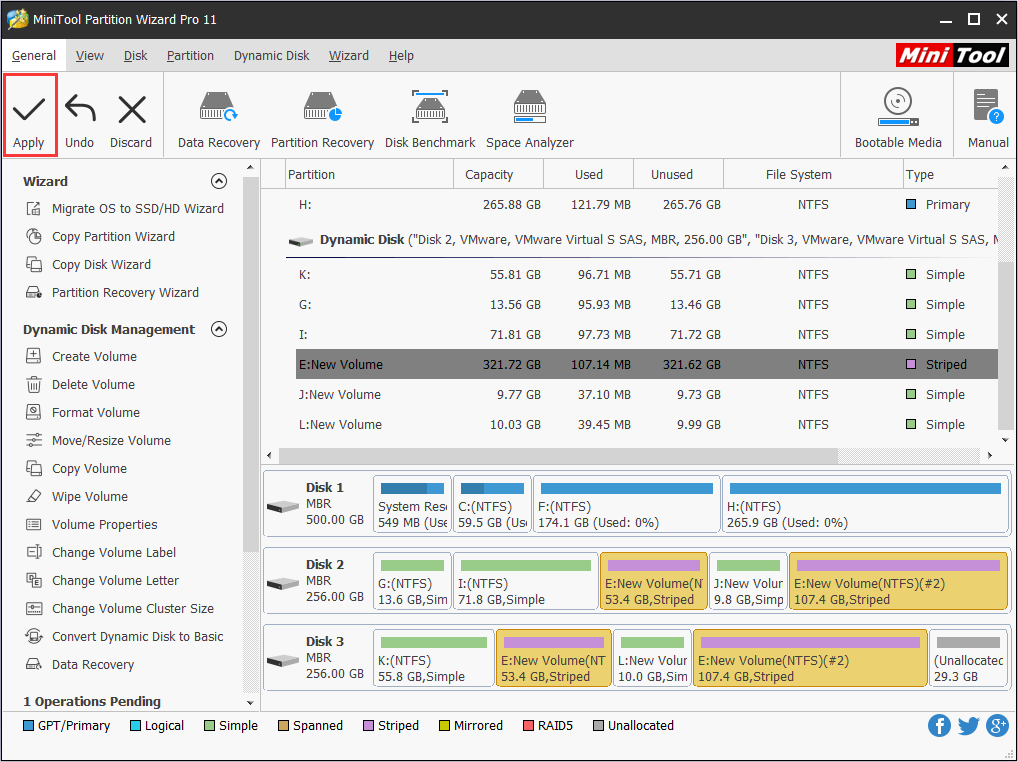Select Change Volume Label
1018x762 pixels.
click(101, 552)
